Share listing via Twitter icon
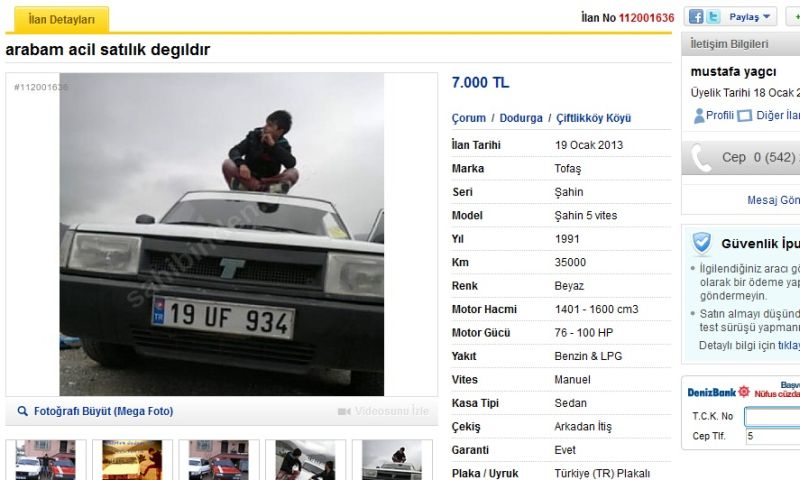The width and height of the screenshot is (800, 480). tap(713, 17)
